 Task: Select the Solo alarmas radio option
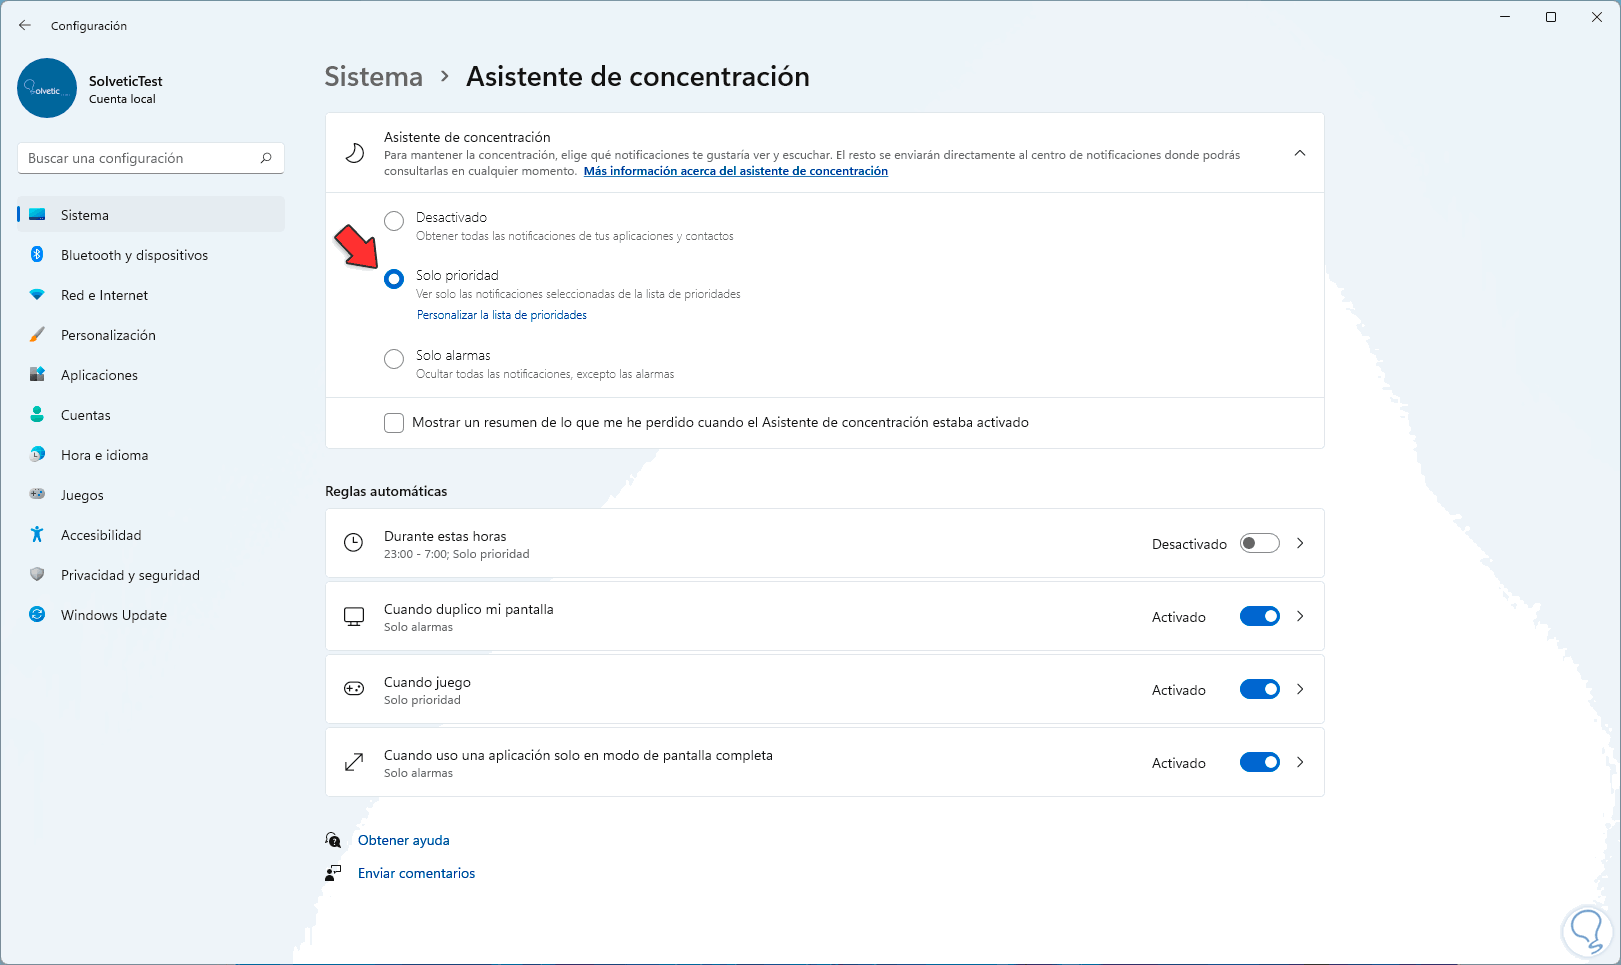point(394,358)
